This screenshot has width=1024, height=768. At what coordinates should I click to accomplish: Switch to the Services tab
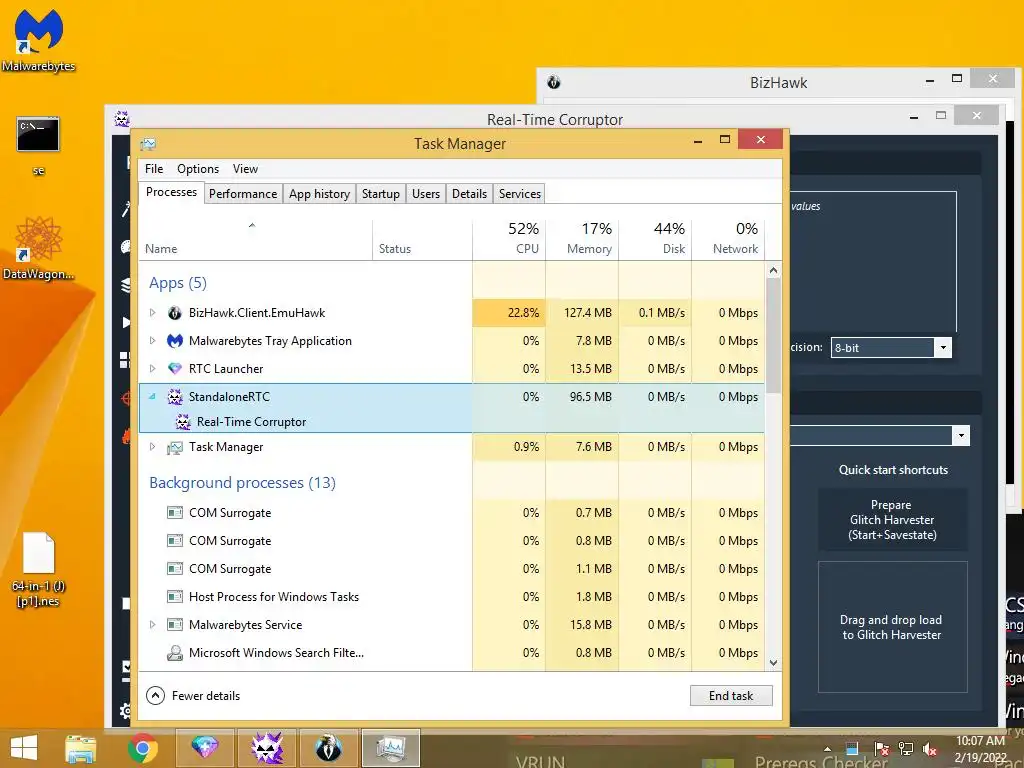click(520, 194)
